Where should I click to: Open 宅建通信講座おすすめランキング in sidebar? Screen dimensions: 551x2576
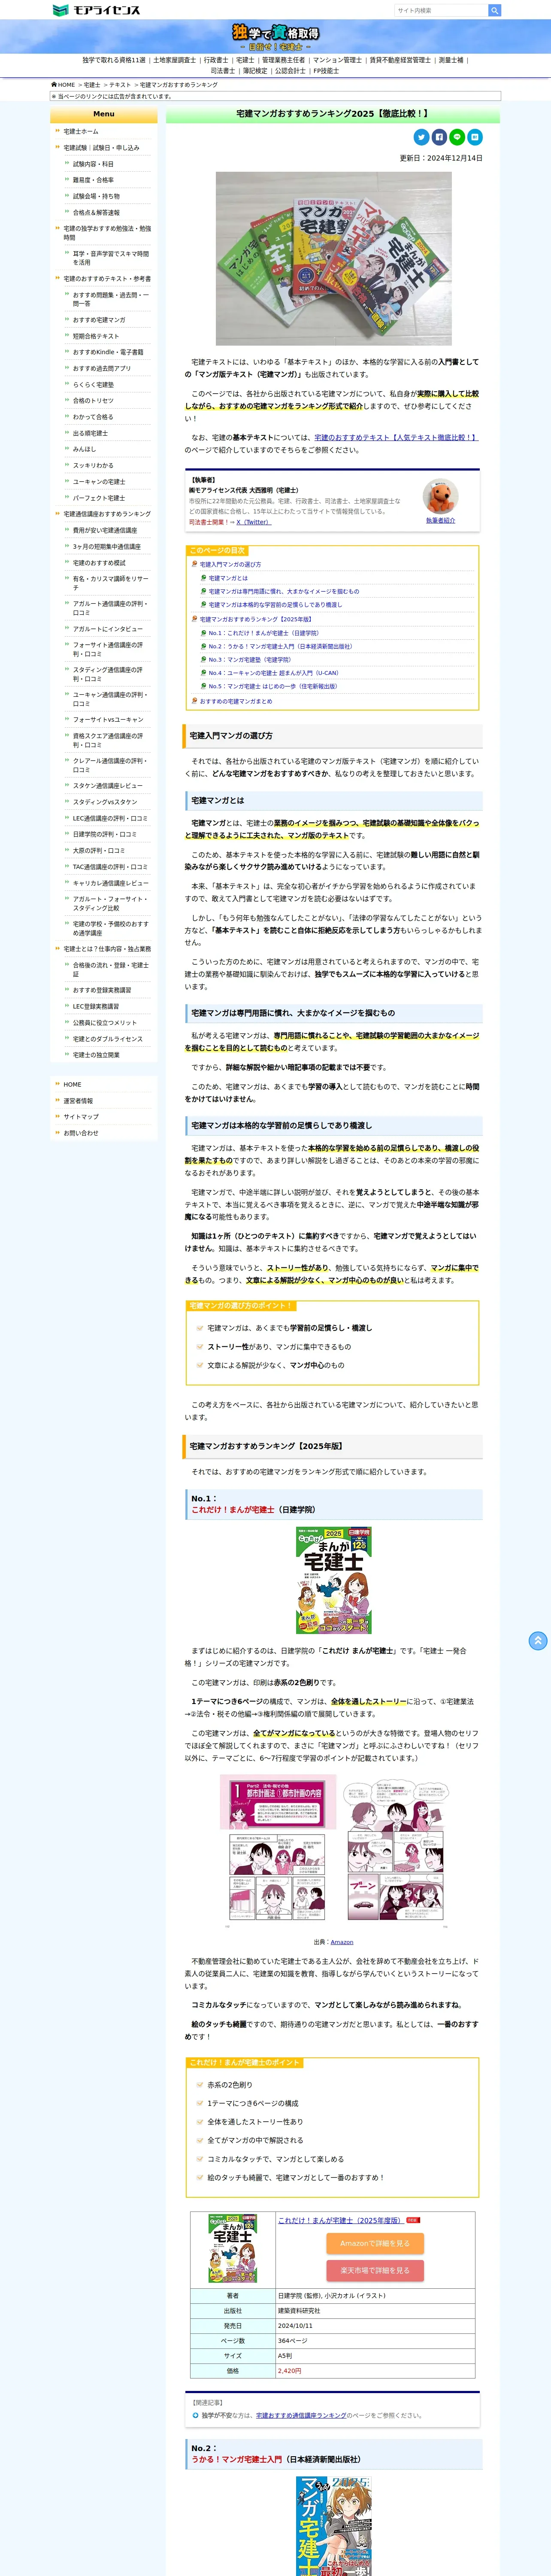click(x=107, y=514)
